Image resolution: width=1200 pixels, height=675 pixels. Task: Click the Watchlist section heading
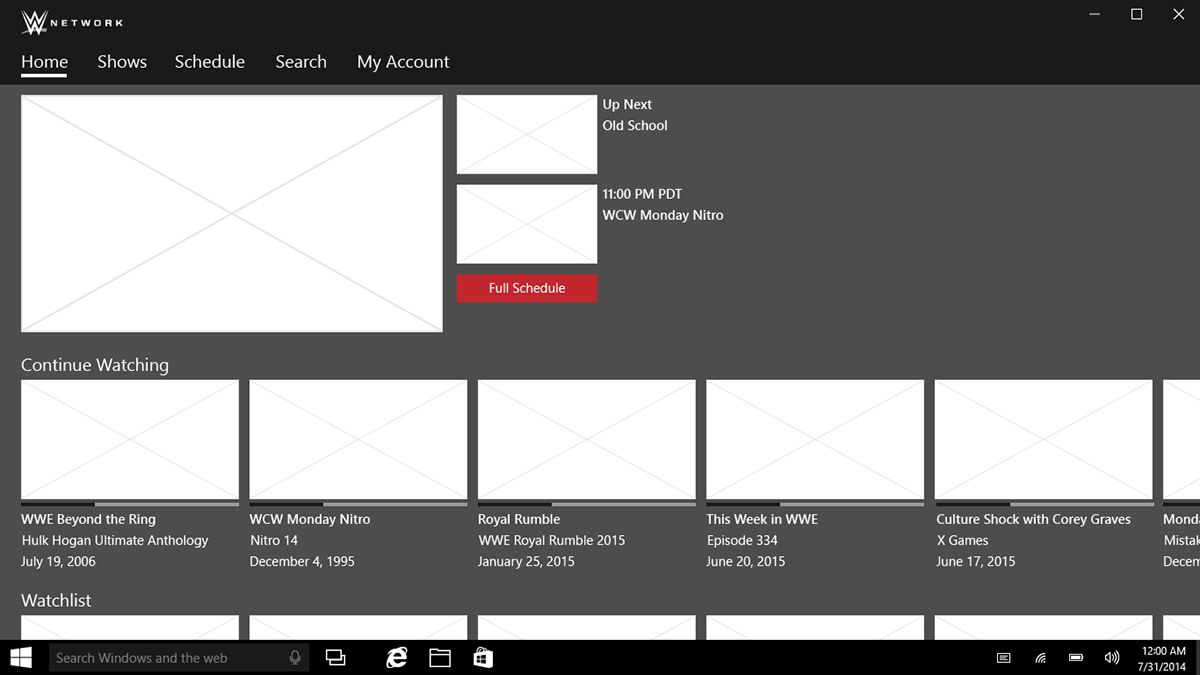(x=56, y=600)
